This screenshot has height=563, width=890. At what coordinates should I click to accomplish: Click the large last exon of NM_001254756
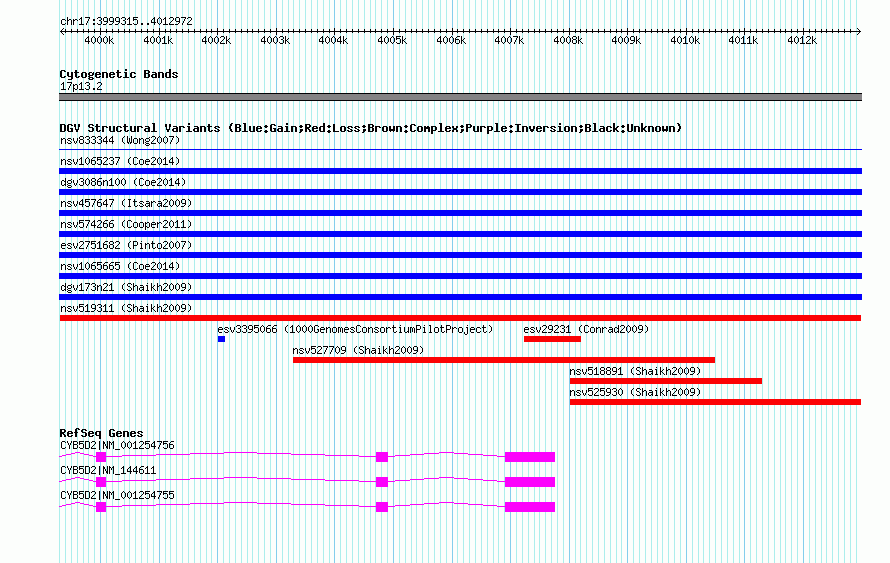[530, 457]
